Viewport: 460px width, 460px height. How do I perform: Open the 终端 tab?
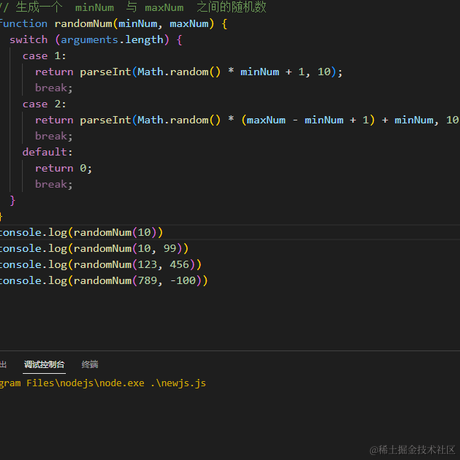[x=90, y=364]
